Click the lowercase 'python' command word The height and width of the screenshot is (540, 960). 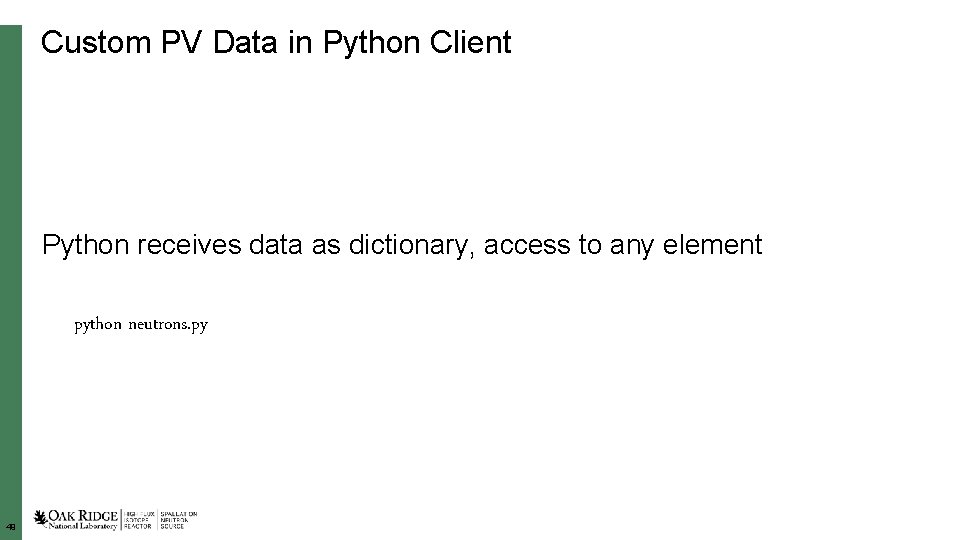click(98, 326)
